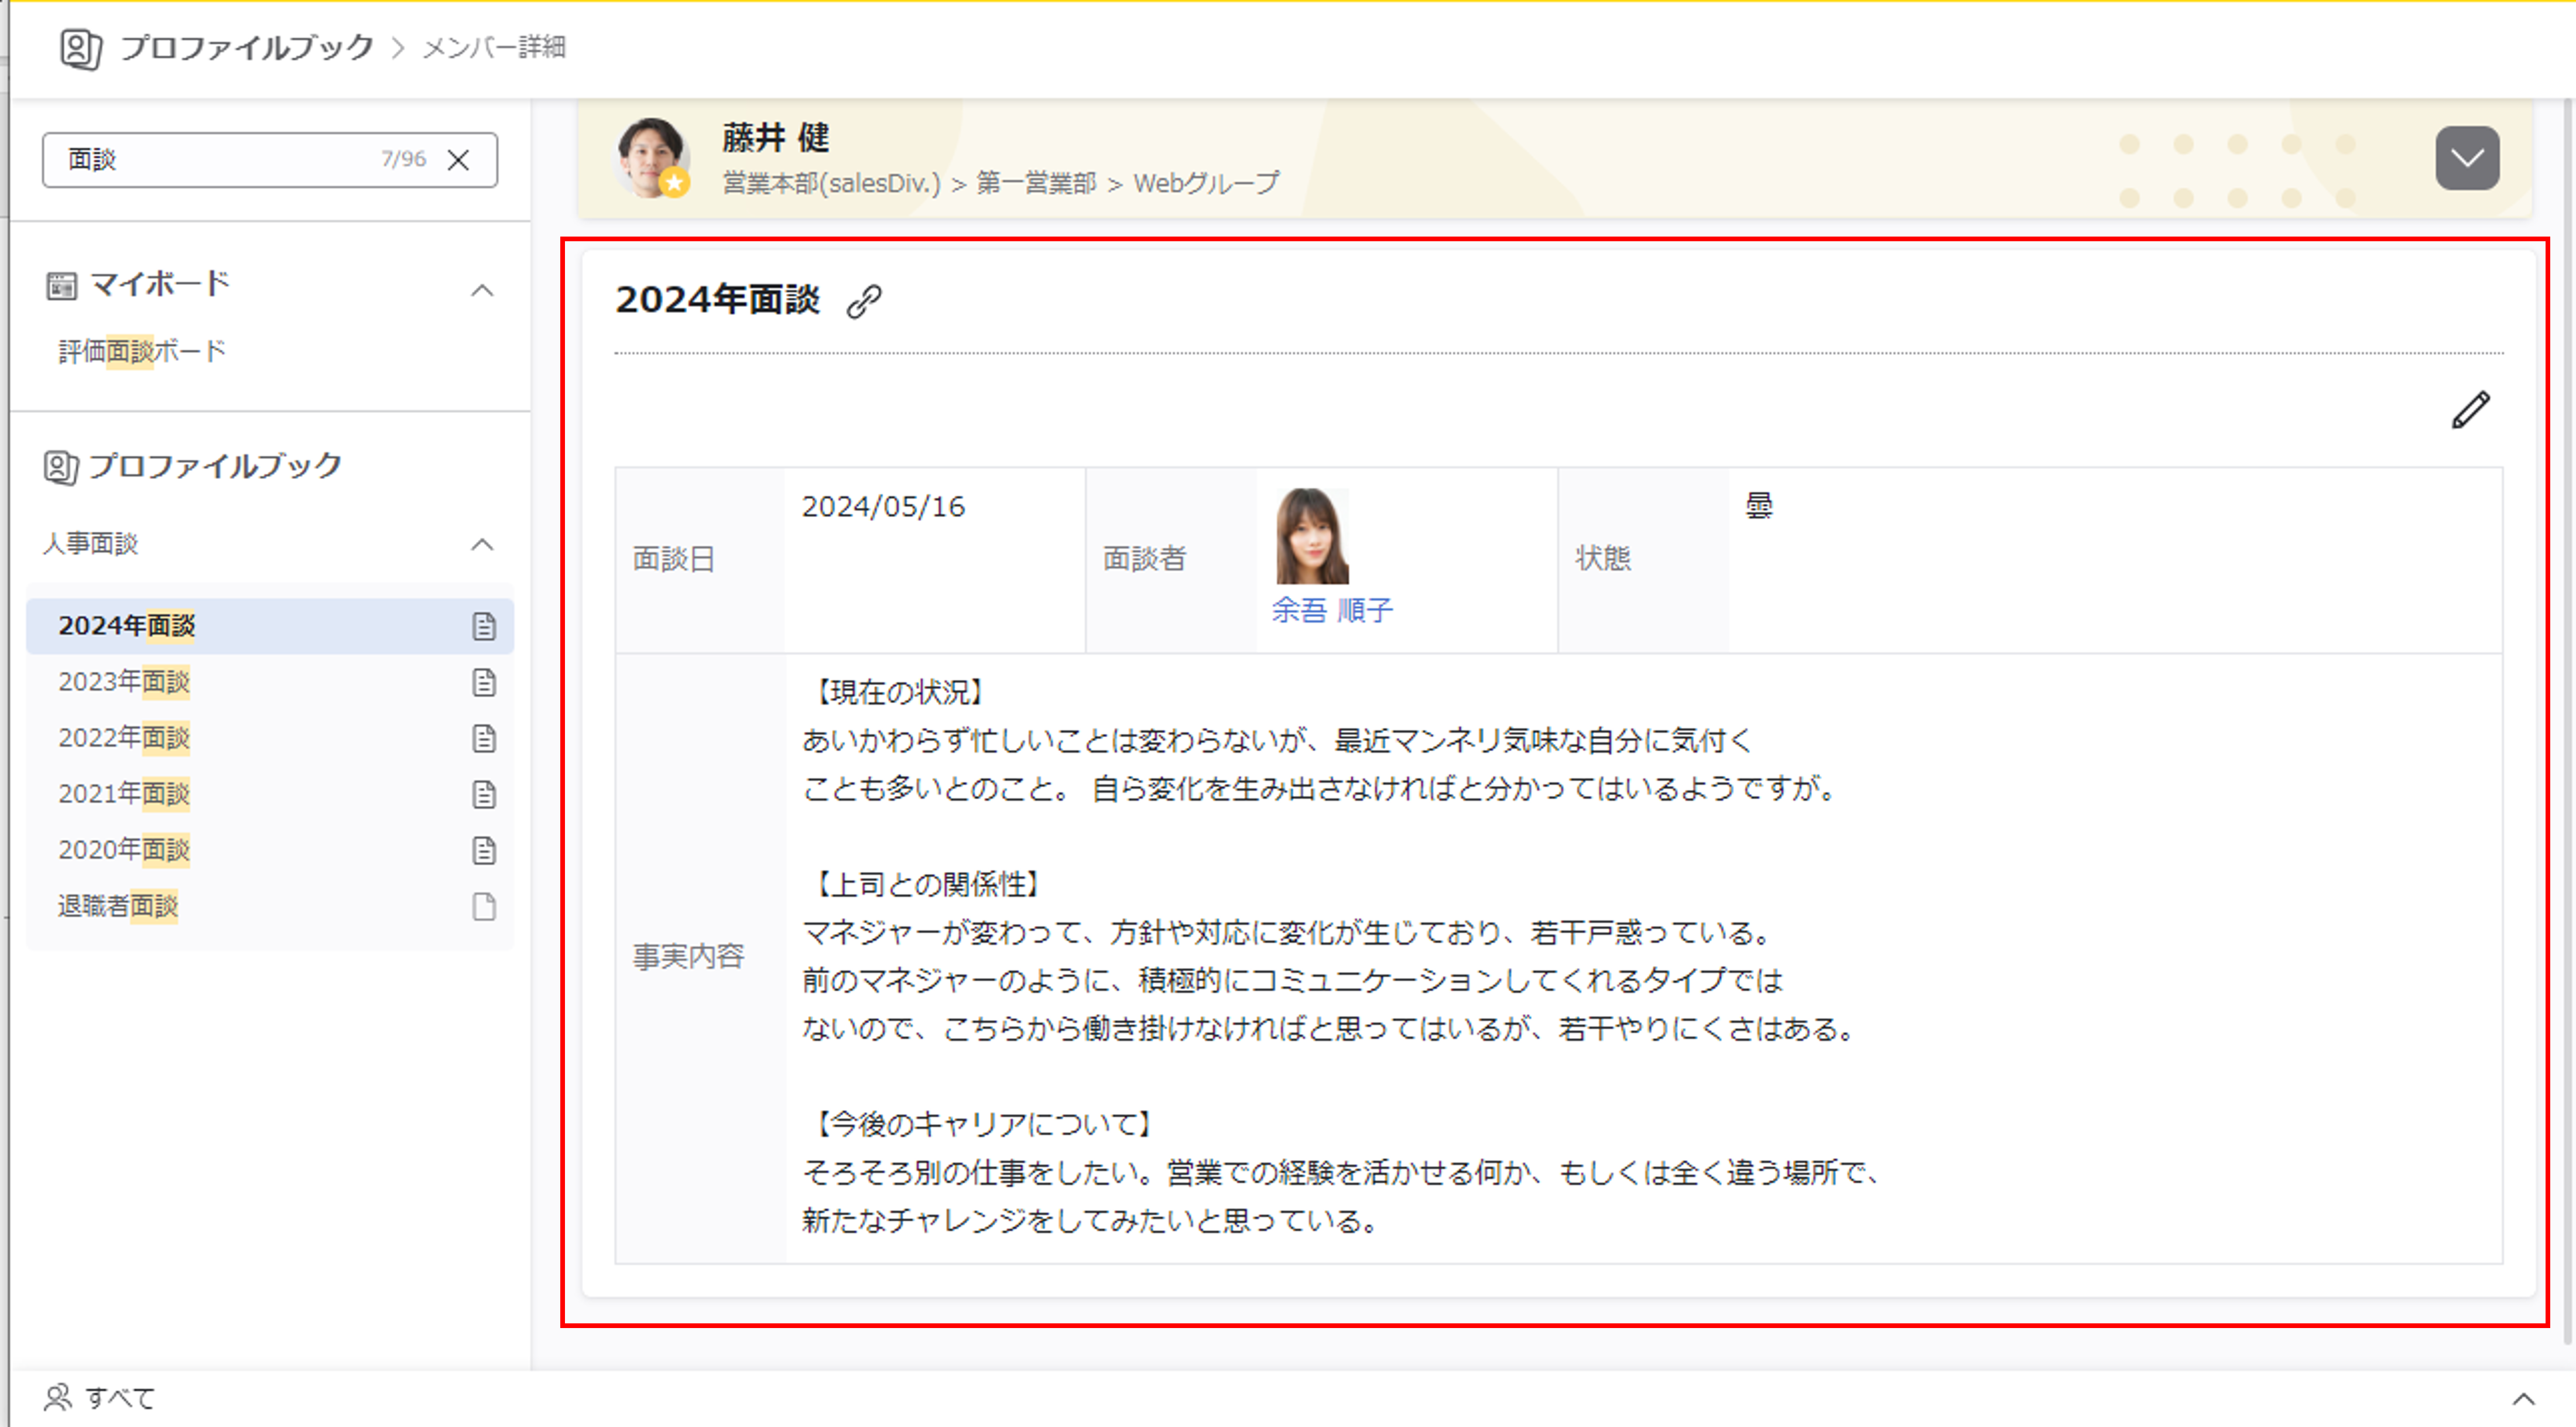Click the link icon beside 2024年面談 title
This screenshot has width=2576, height=1427.
pos(863,301)
